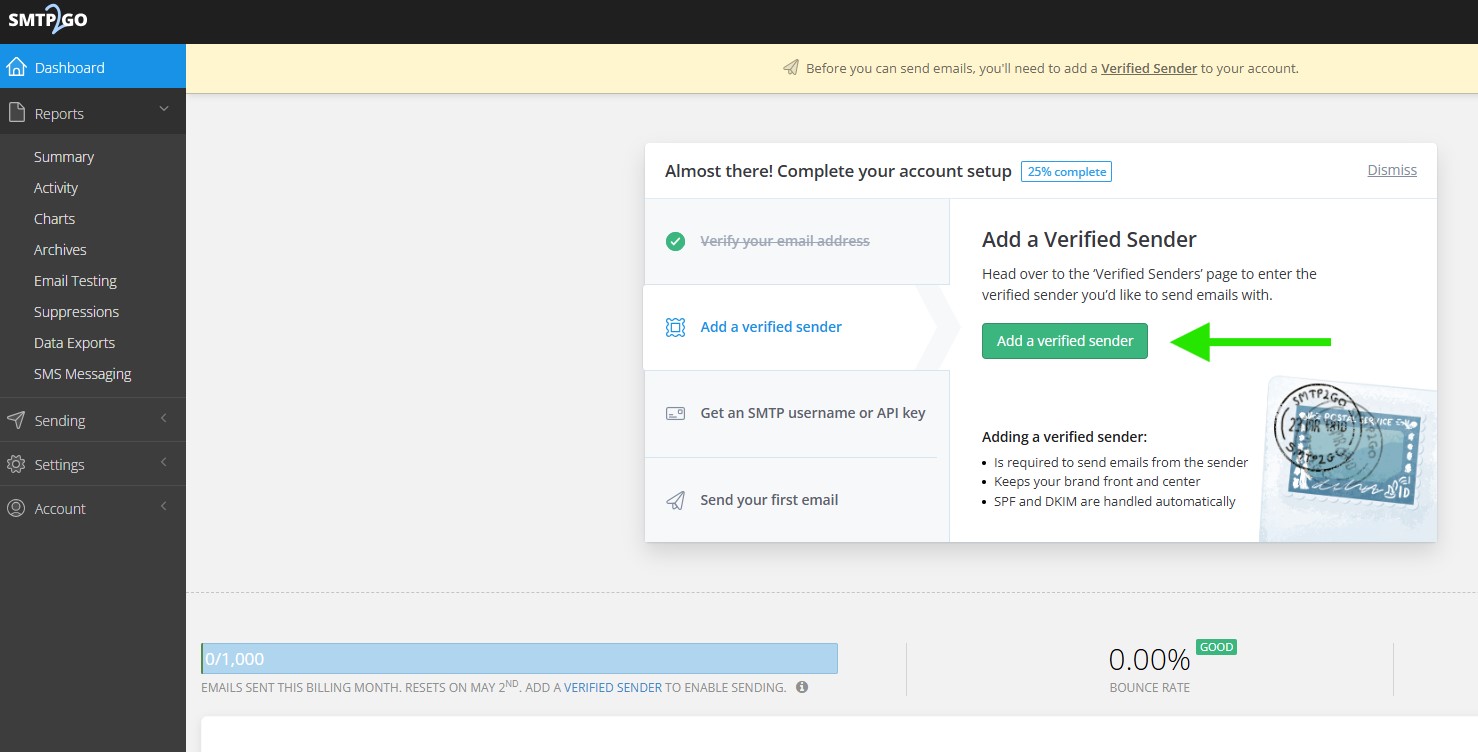Click the SMTP2GO logo
This screenshot has height=752, width=1478.
[47, 20]
